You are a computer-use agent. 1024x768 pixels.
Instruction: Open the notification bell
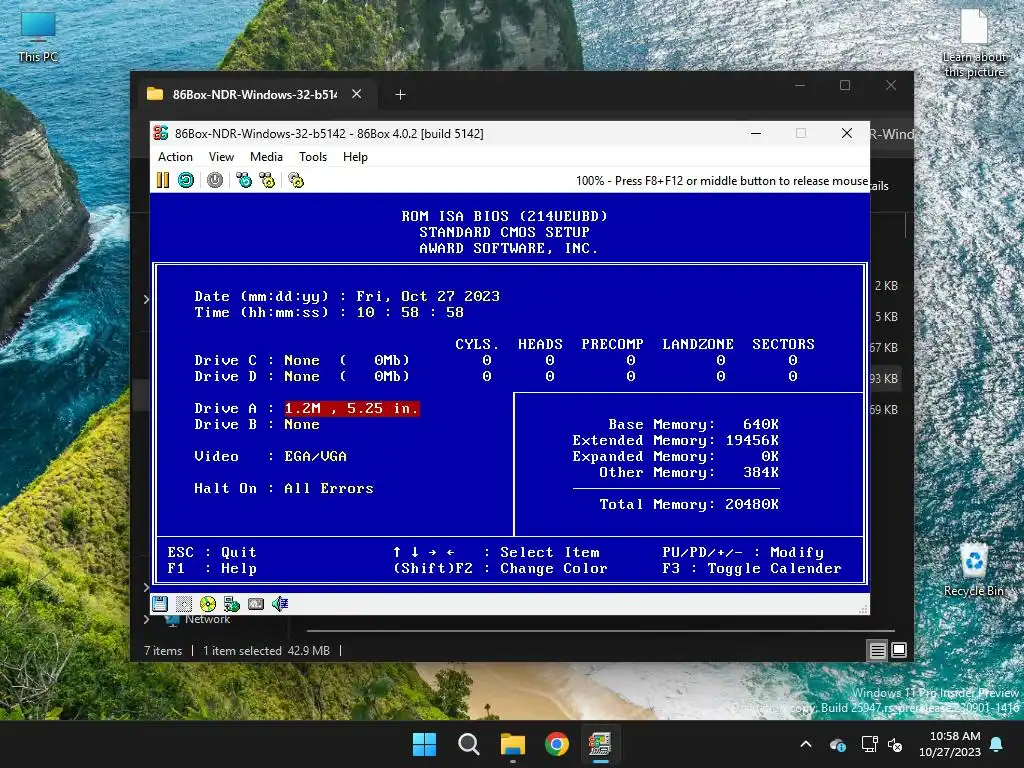(x=997, y=744)
